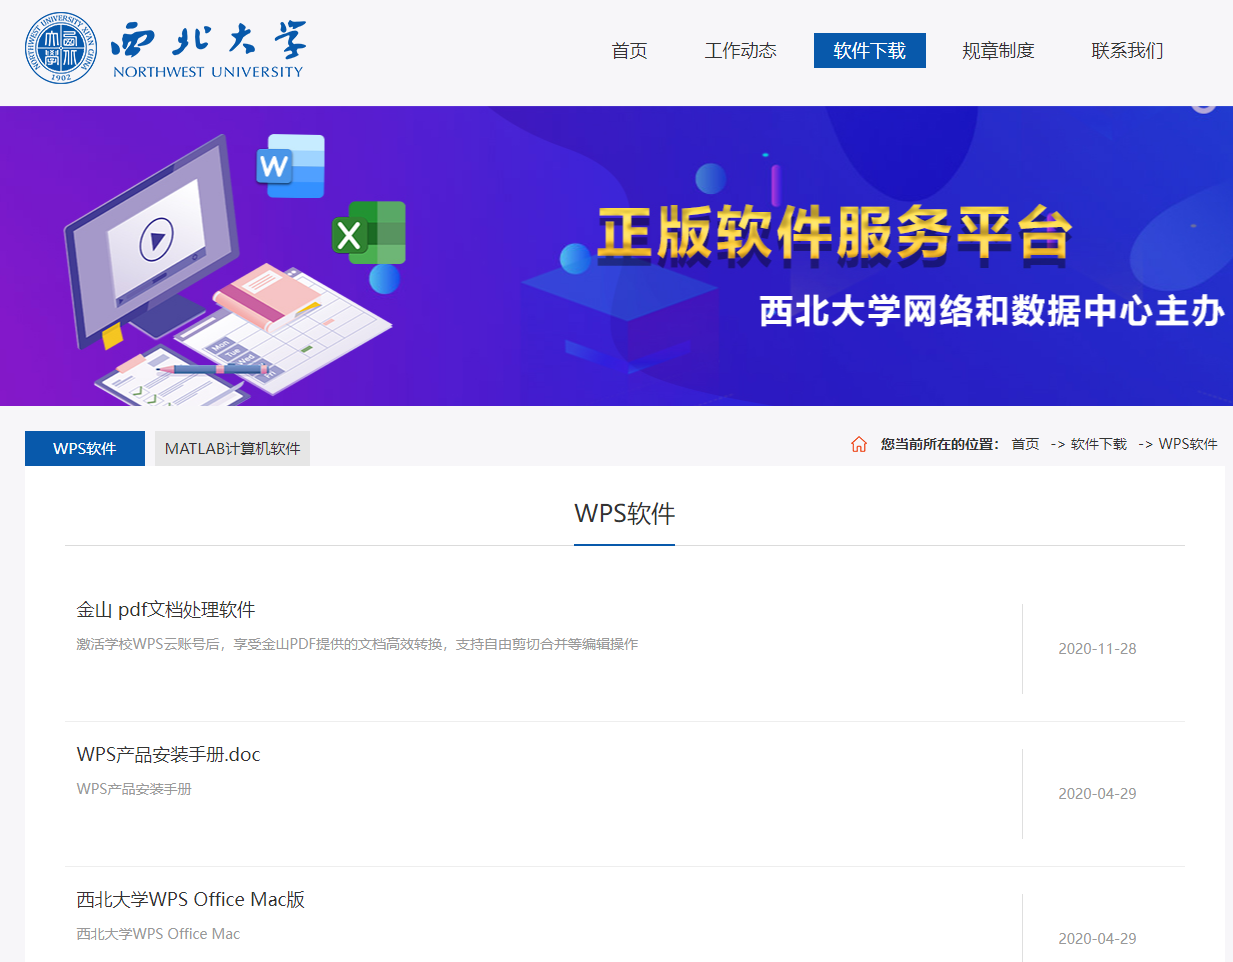Click the play button on banner monitor
The image size is (1233, 962).
156,241
